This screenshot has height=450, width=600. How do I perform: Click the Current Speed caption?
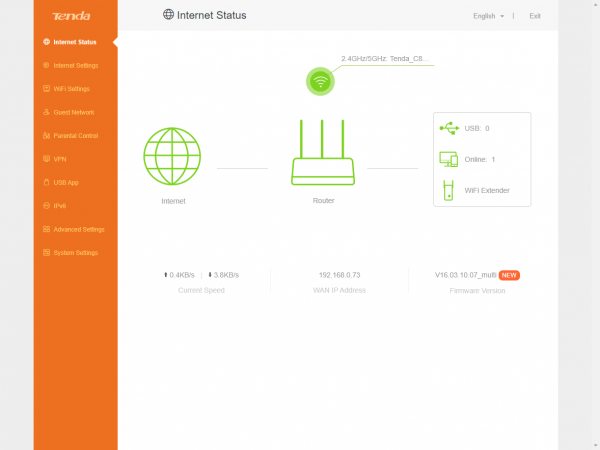coord(201,290)
